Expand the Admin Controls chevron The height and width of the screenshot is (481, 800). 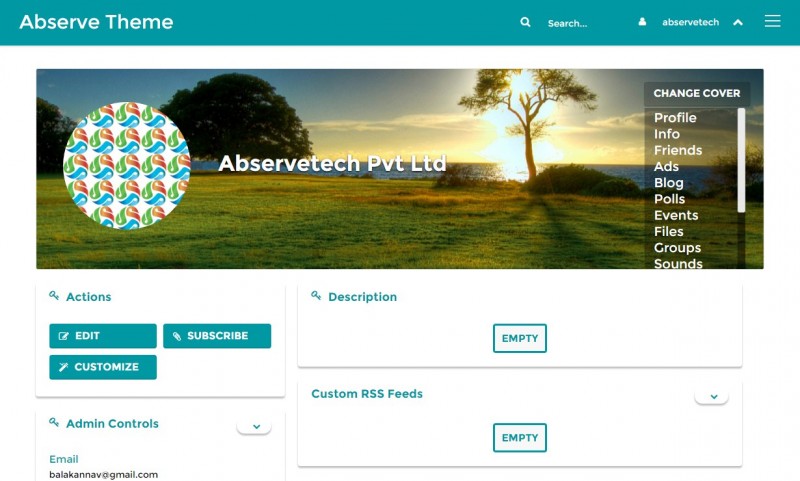254,426
